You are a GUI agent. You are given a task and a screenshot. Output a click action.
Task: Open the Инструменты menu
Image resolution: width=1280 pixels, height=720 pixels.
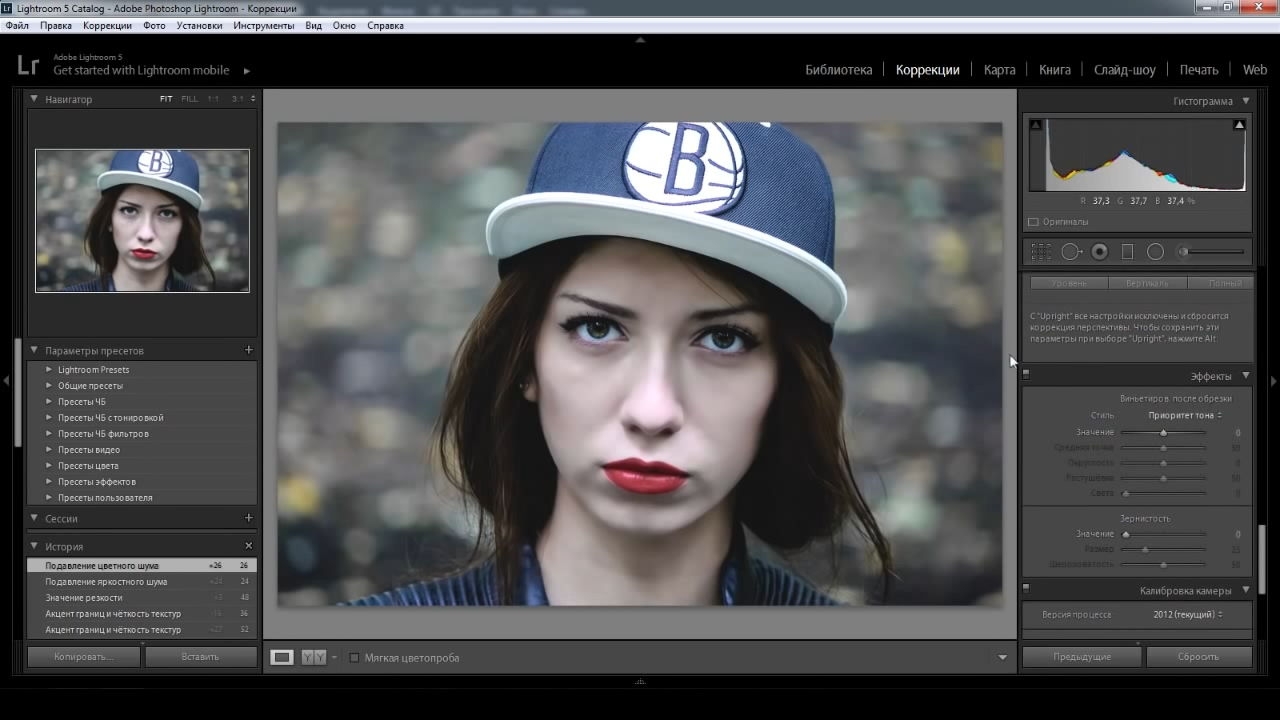[264, 25]
